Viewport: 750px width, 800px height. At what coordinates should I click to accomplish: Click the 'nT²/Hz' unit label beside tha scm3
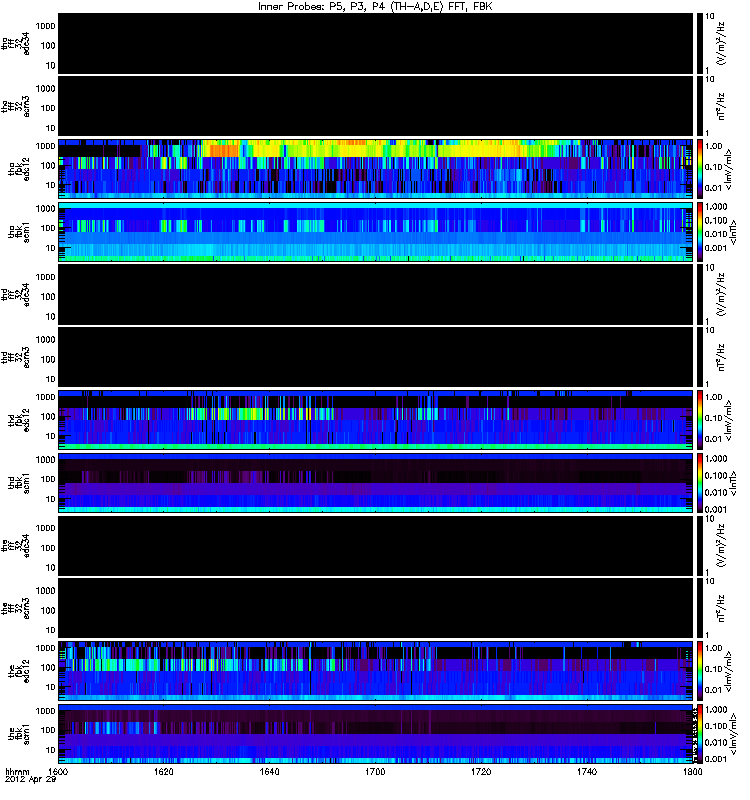pos(721,106)
